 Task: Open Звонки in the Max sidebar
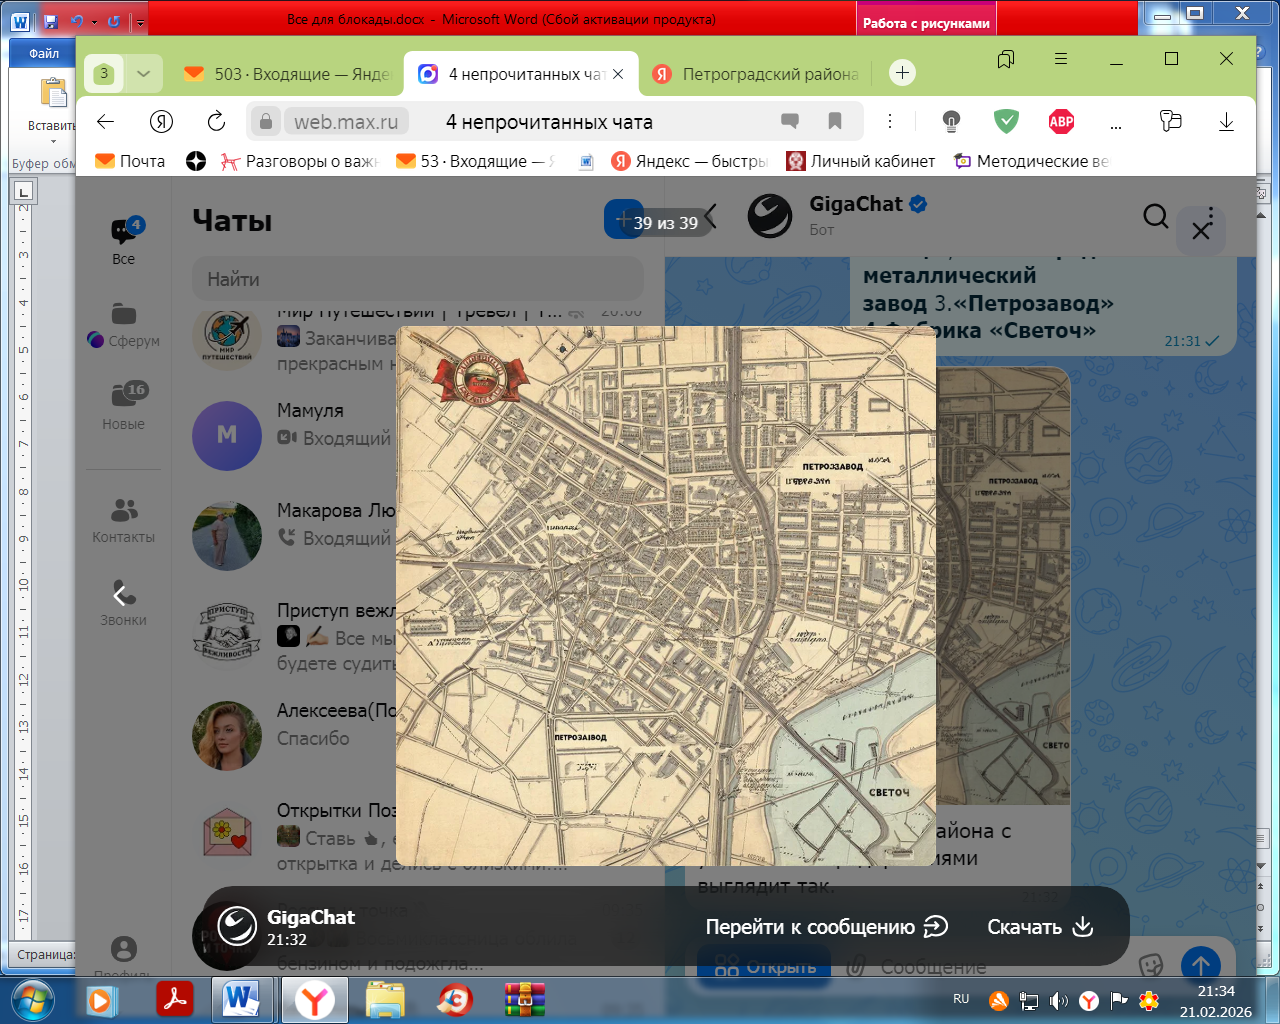(124, 604)
